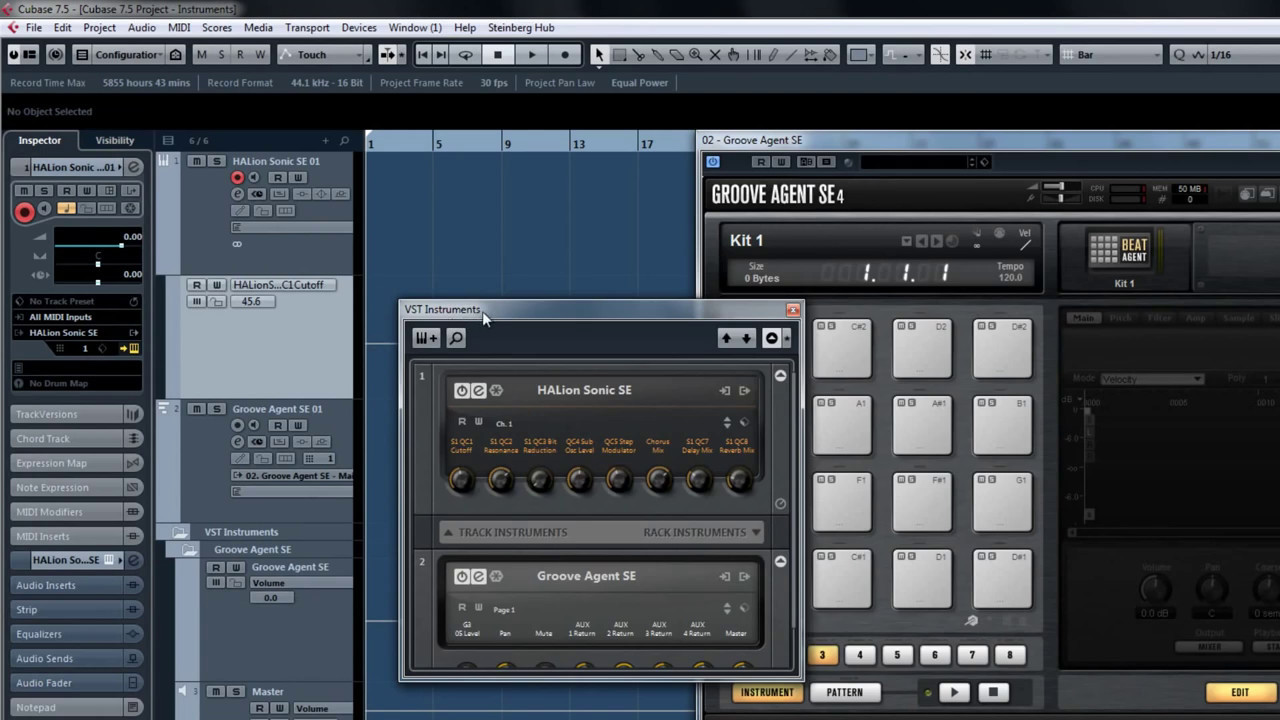Collapse HALion Sonic SE rack slot controls
This screenshot has width=1280, height=720.
pos(780,375)
